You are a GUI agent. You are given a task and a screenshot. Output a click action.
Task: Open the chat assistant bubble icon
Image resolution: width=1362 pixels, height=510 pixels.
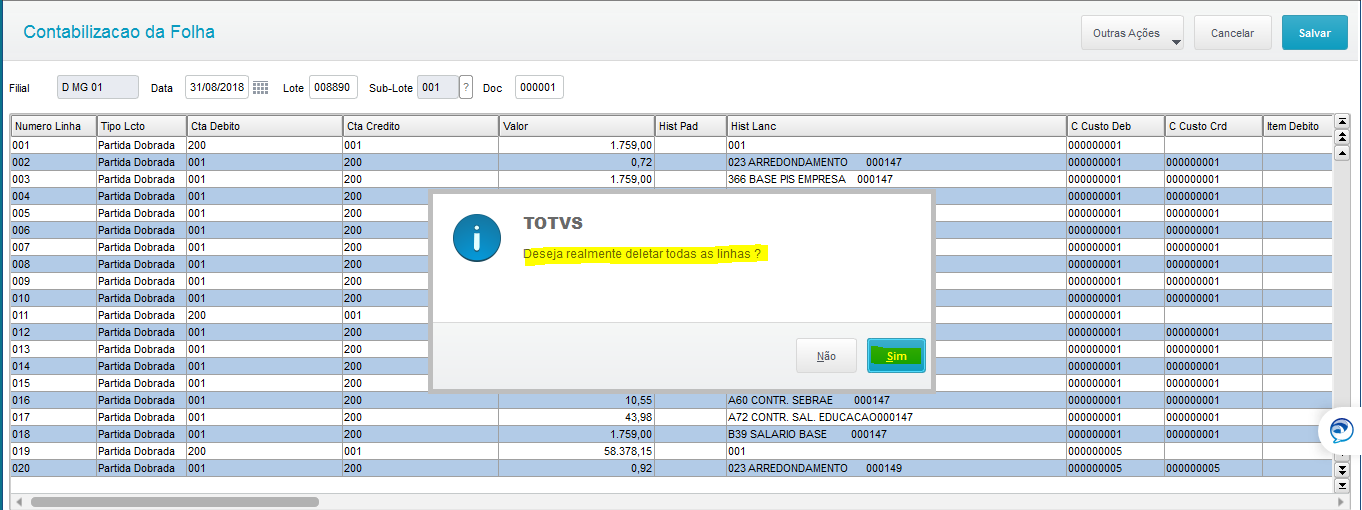point(1340,431)
